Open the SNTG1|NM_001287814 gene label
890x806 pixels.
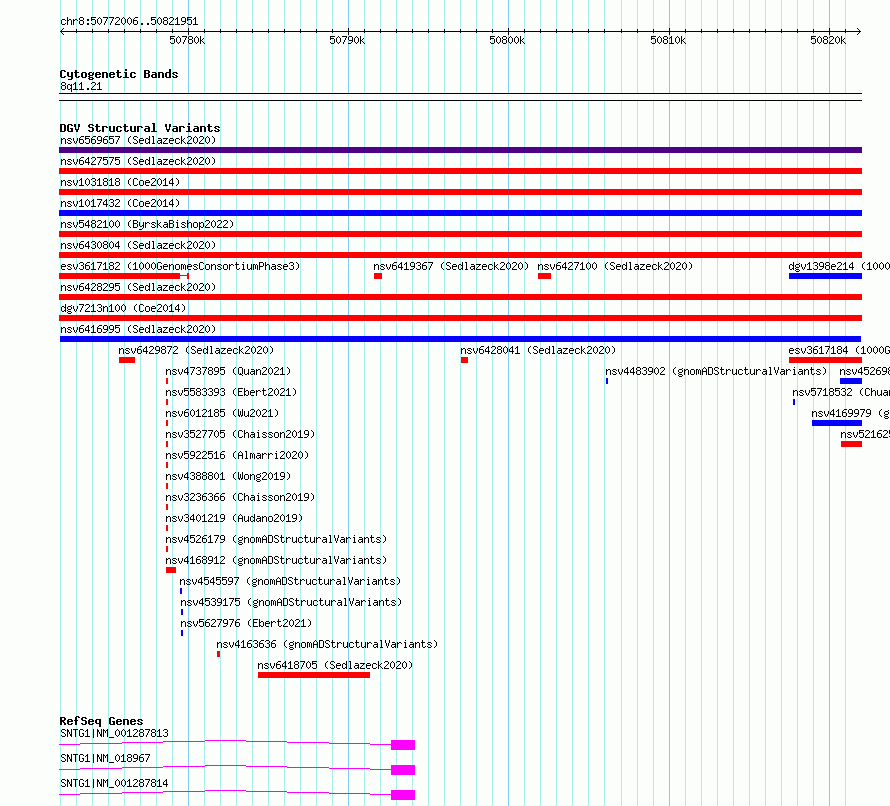tap(114, 783)
